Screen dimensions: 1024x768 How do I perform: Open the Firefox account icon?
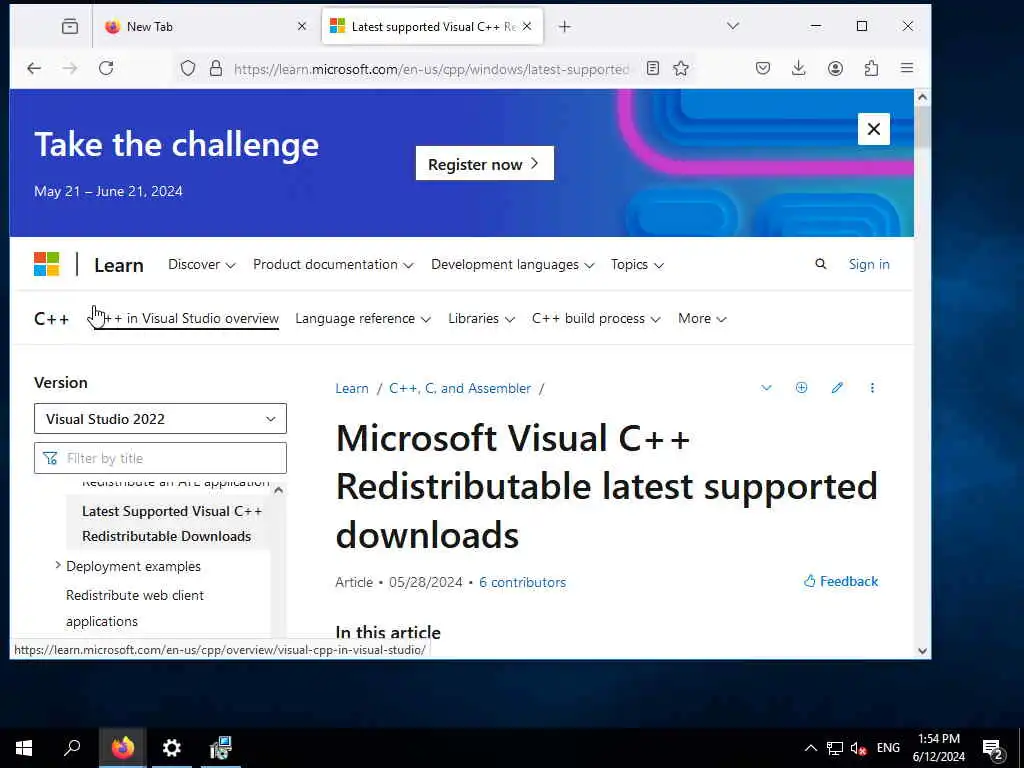point(835,68)
